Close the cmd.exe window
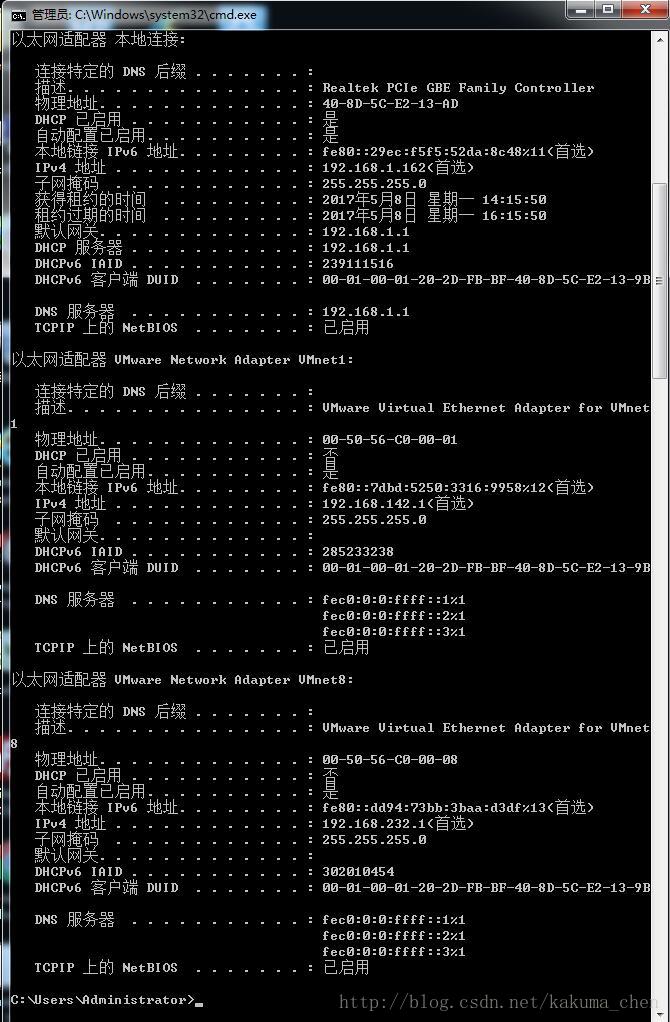The image size is (670, 1022). point(645,9)
